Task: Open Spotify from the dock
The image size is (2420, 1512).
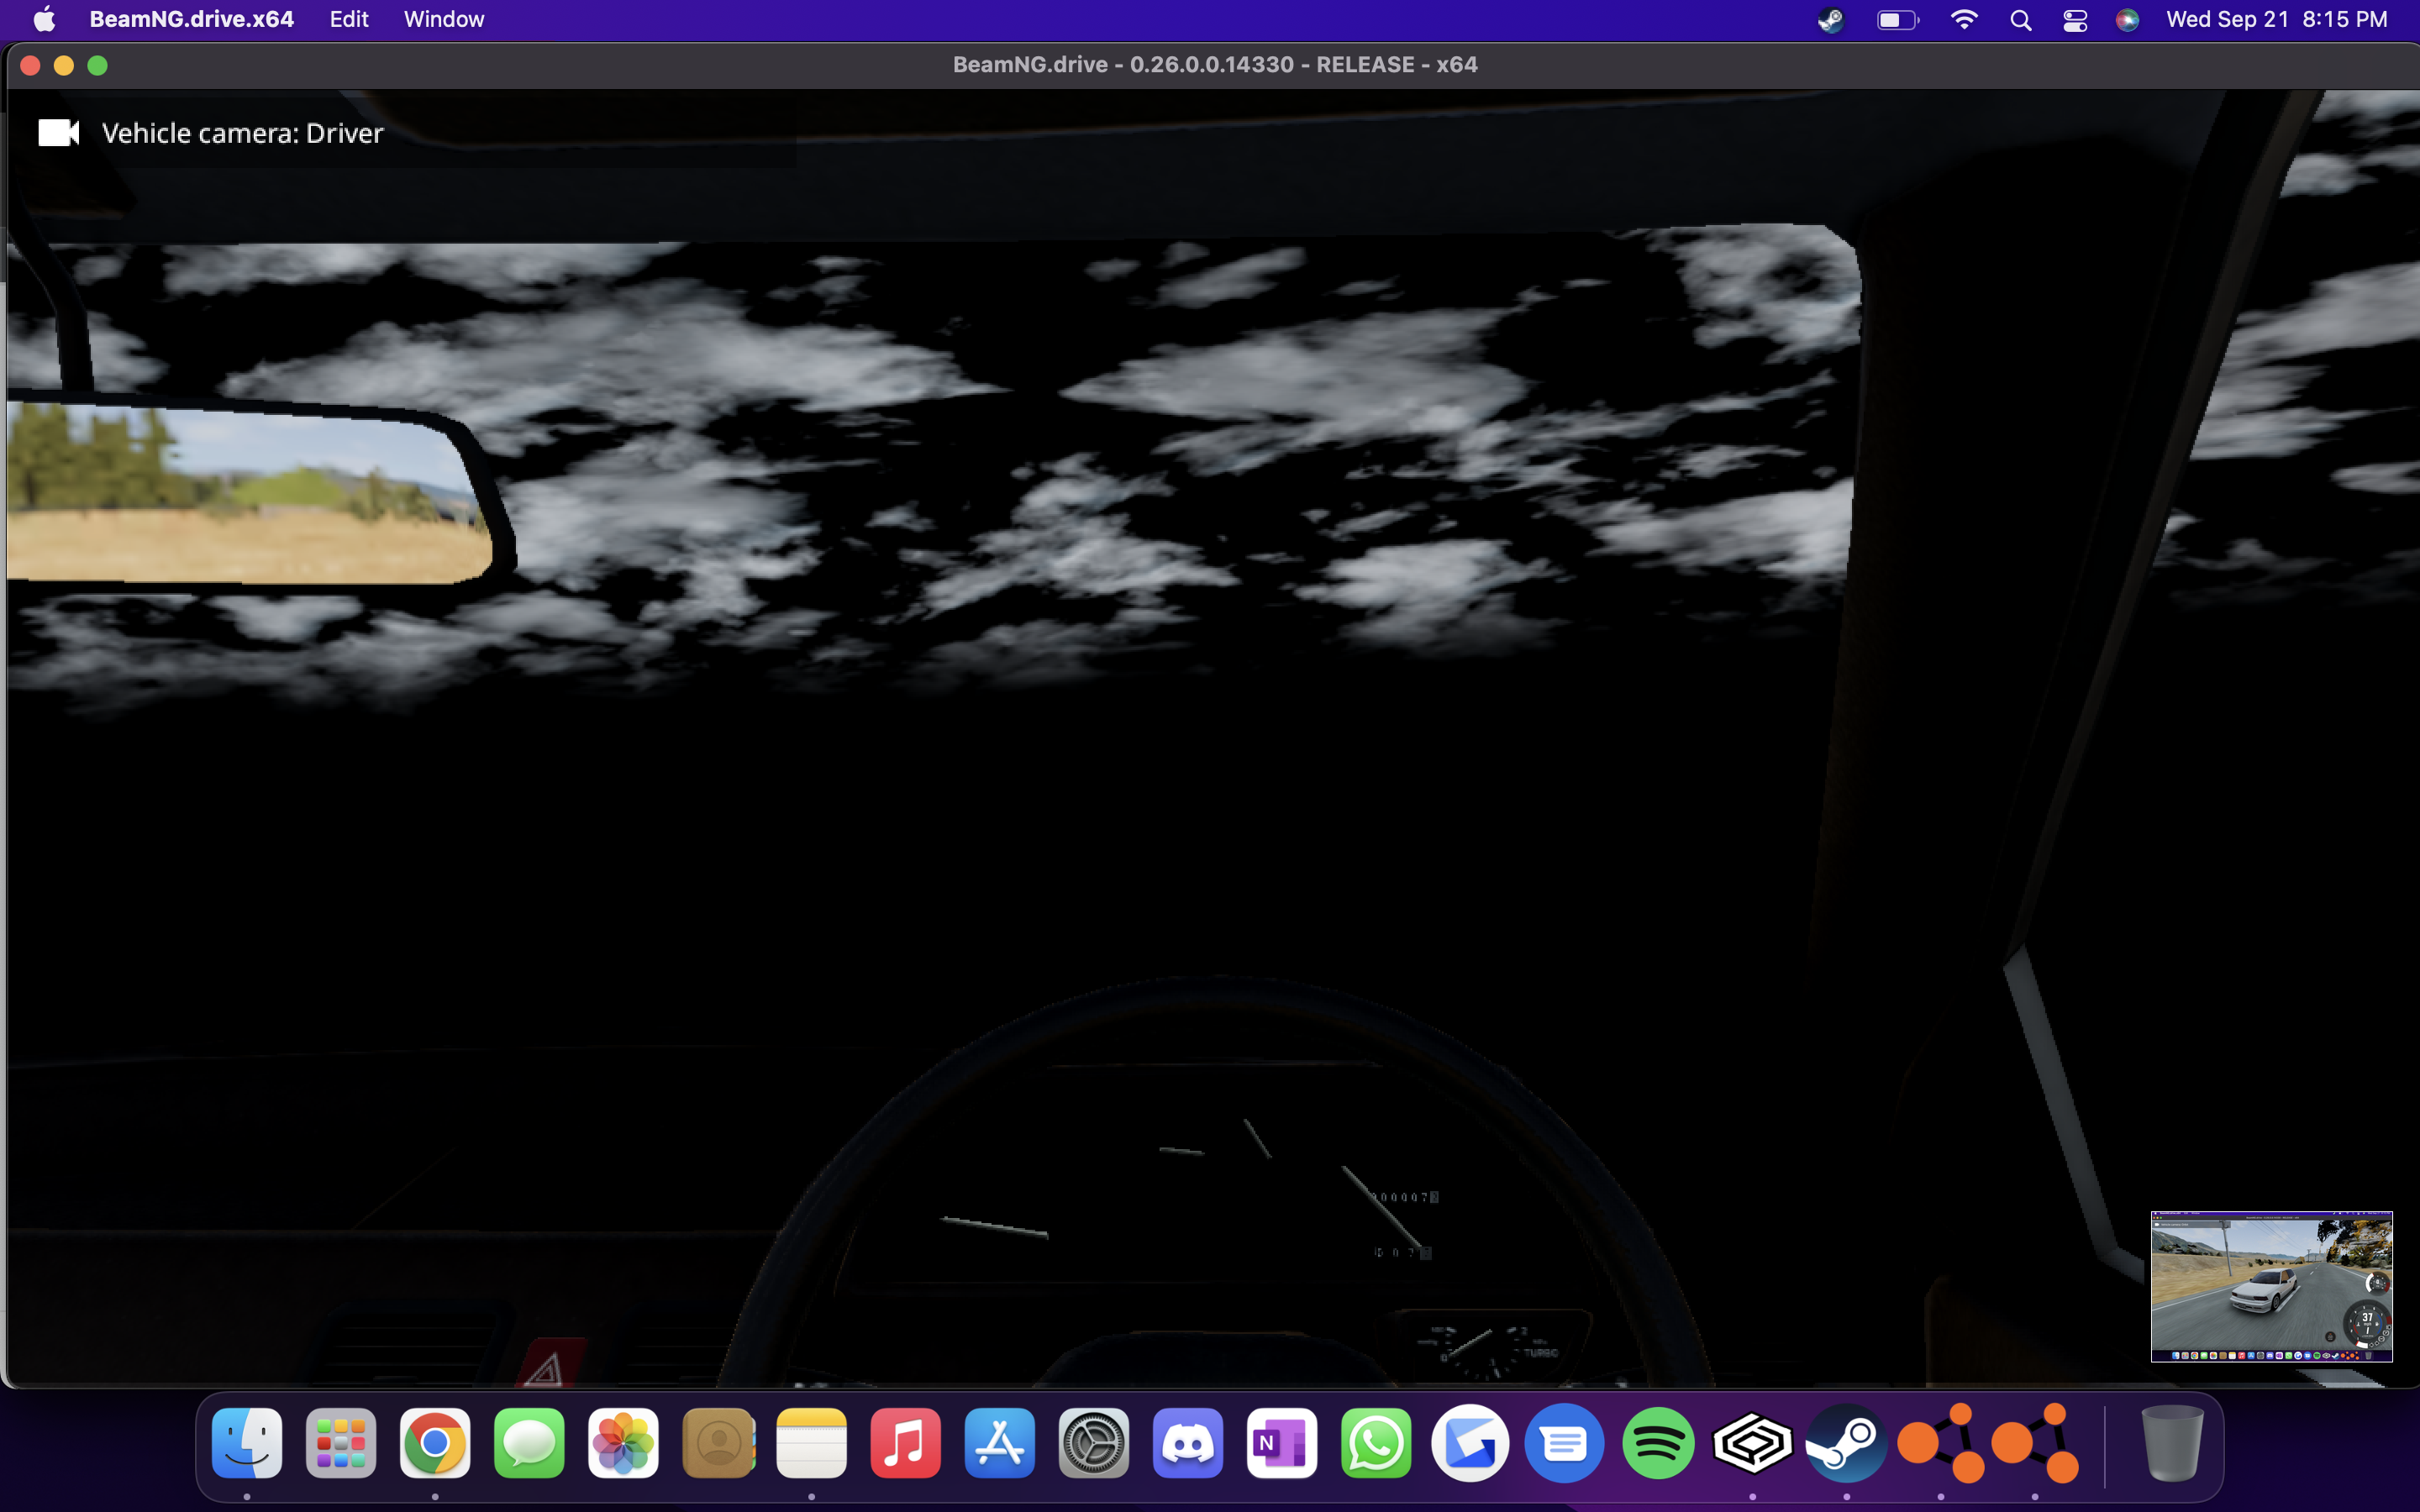Action: coord(1658,1443)
